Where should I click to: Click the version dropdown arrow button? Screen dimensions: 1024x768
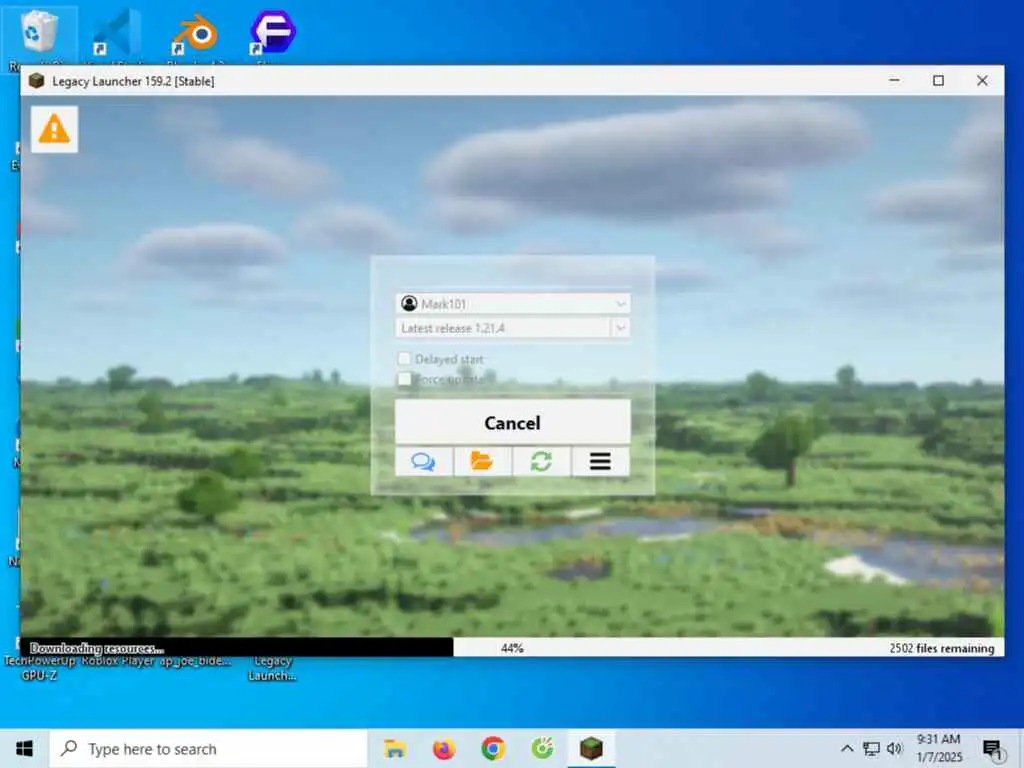620,328
